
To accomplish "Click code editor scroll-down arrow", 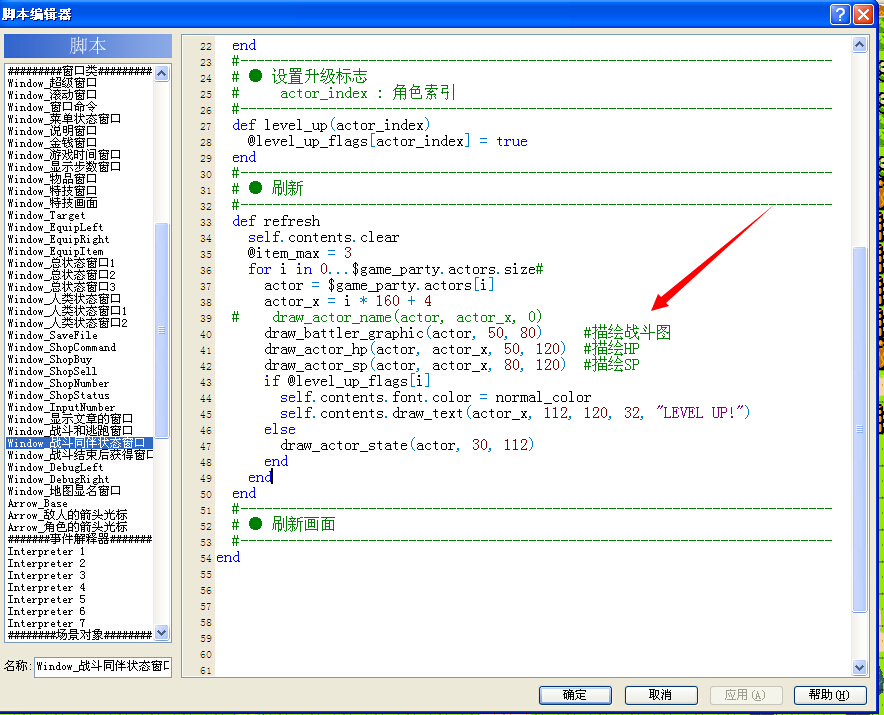I will click(x=859, y=668).
